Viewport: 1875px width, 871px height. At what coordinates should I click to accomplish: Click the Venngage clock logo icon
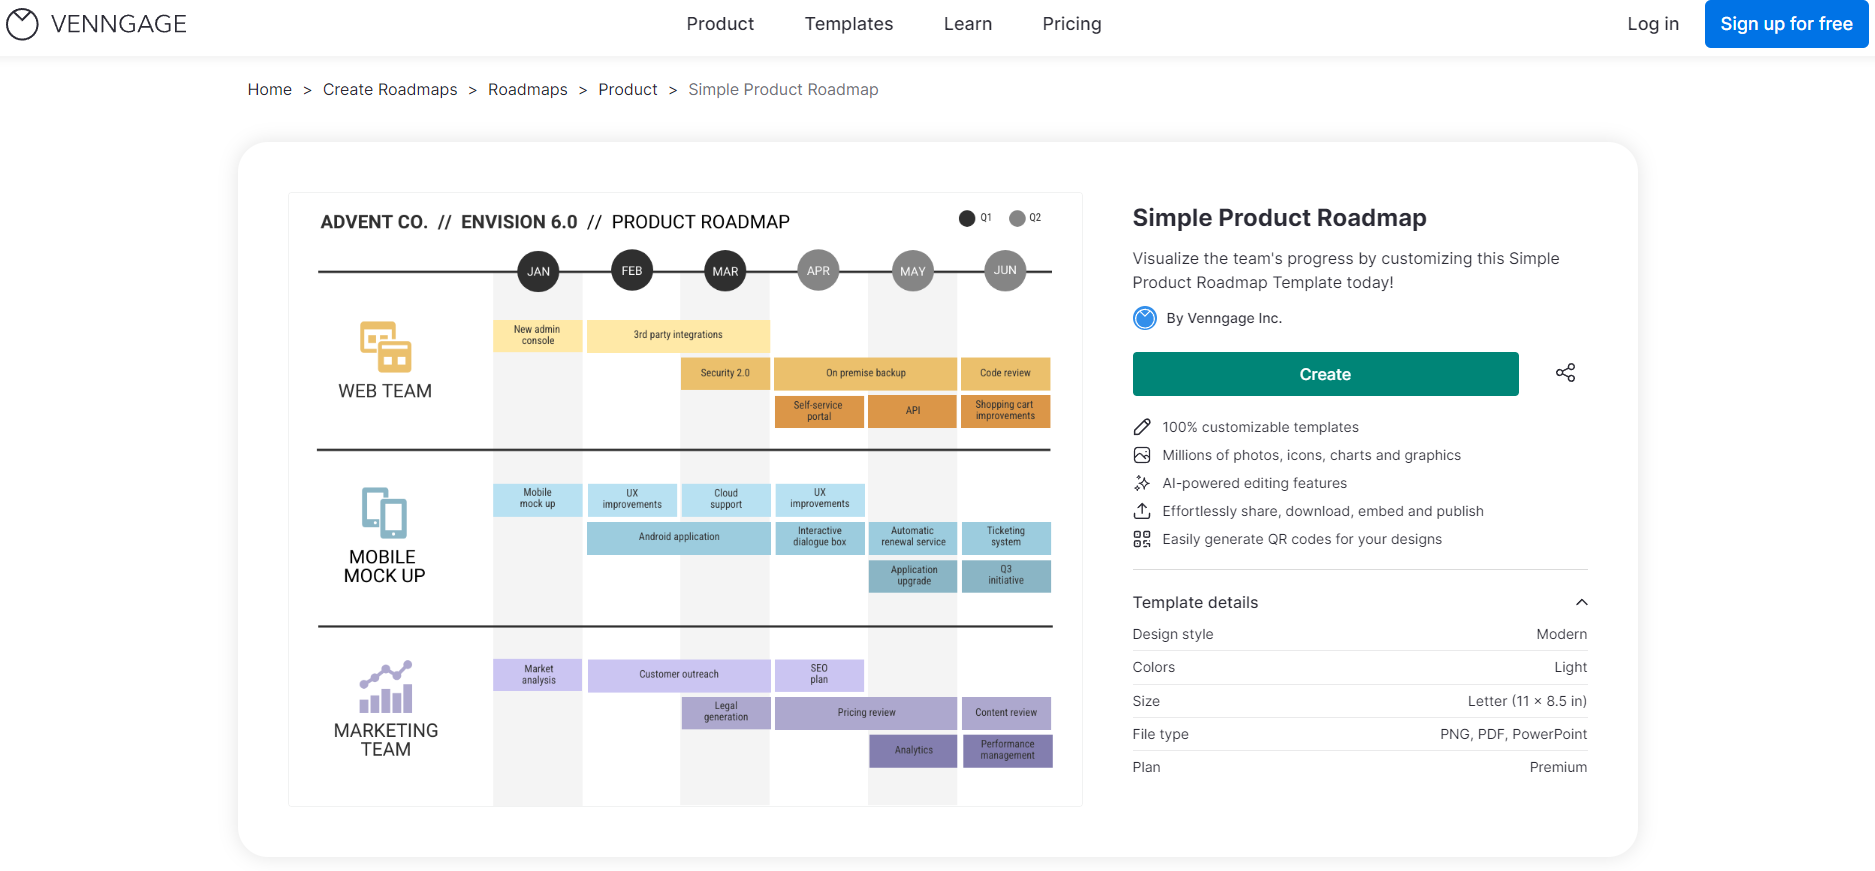point(22,24)
